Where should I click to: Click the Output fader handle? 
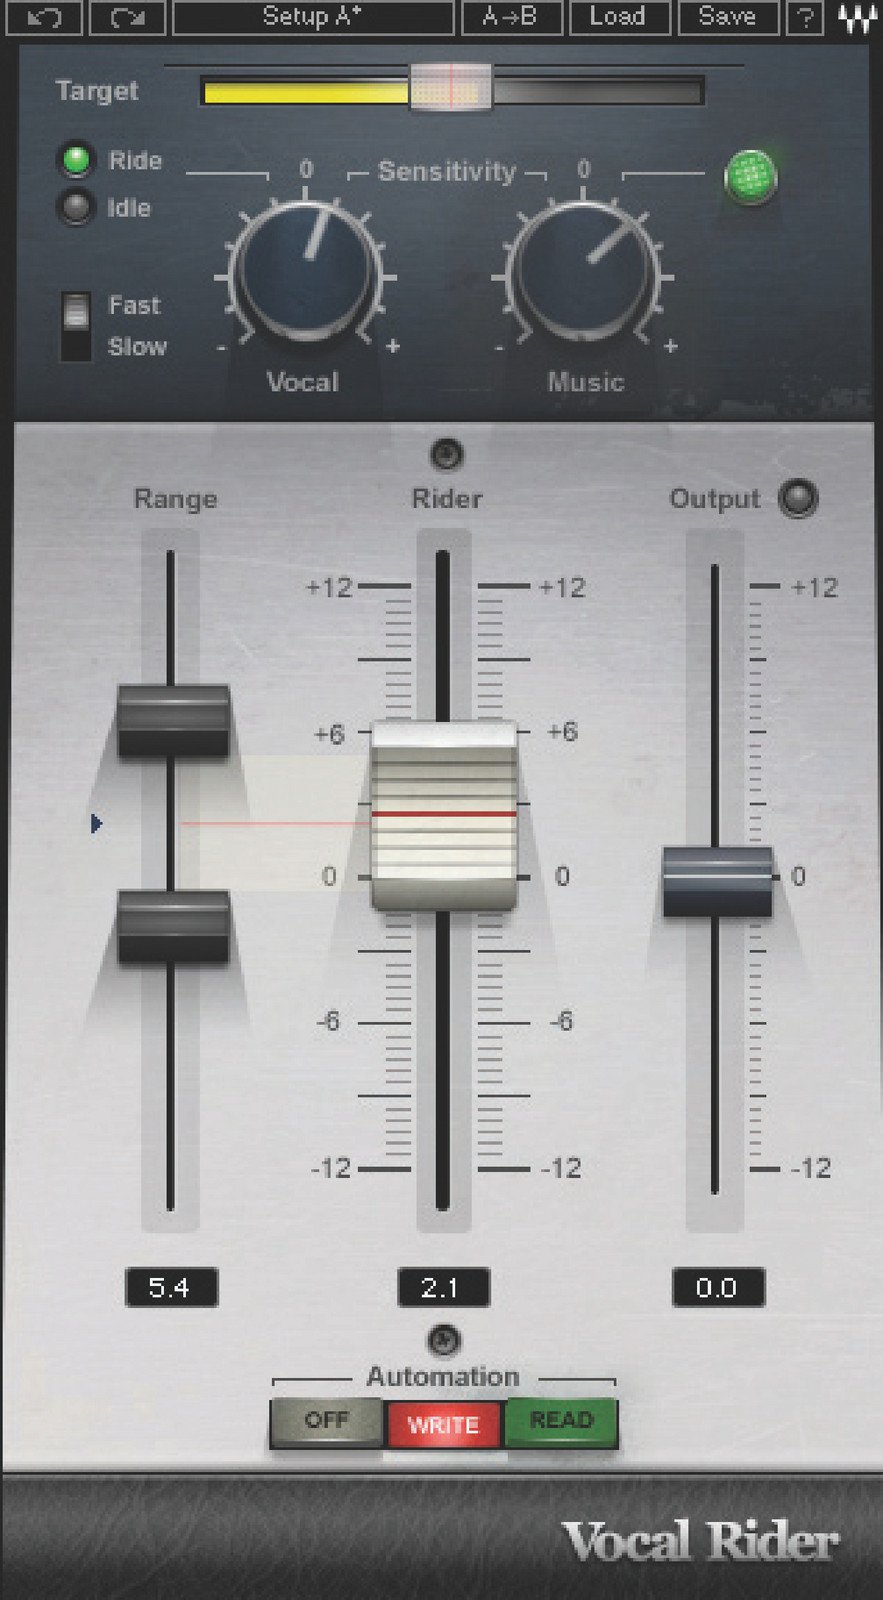point(717,881)
